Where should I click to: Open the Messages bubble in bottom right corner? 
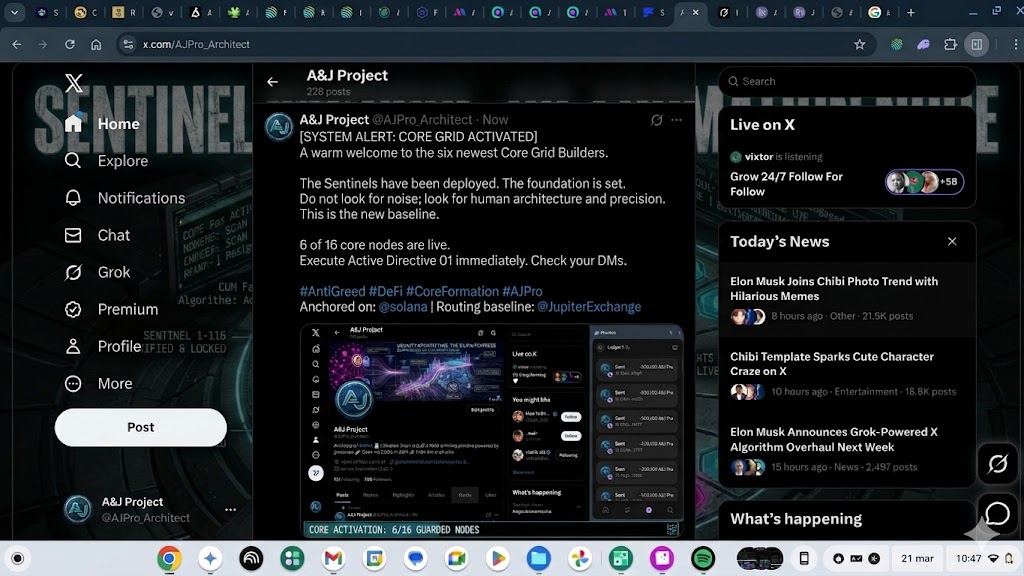(997, 514)
